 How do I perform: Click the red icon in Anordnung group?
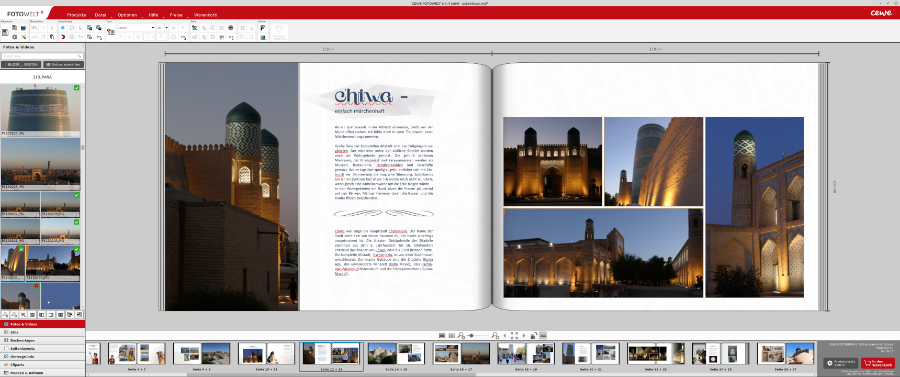pyautogui.click(x=63, y=37)
